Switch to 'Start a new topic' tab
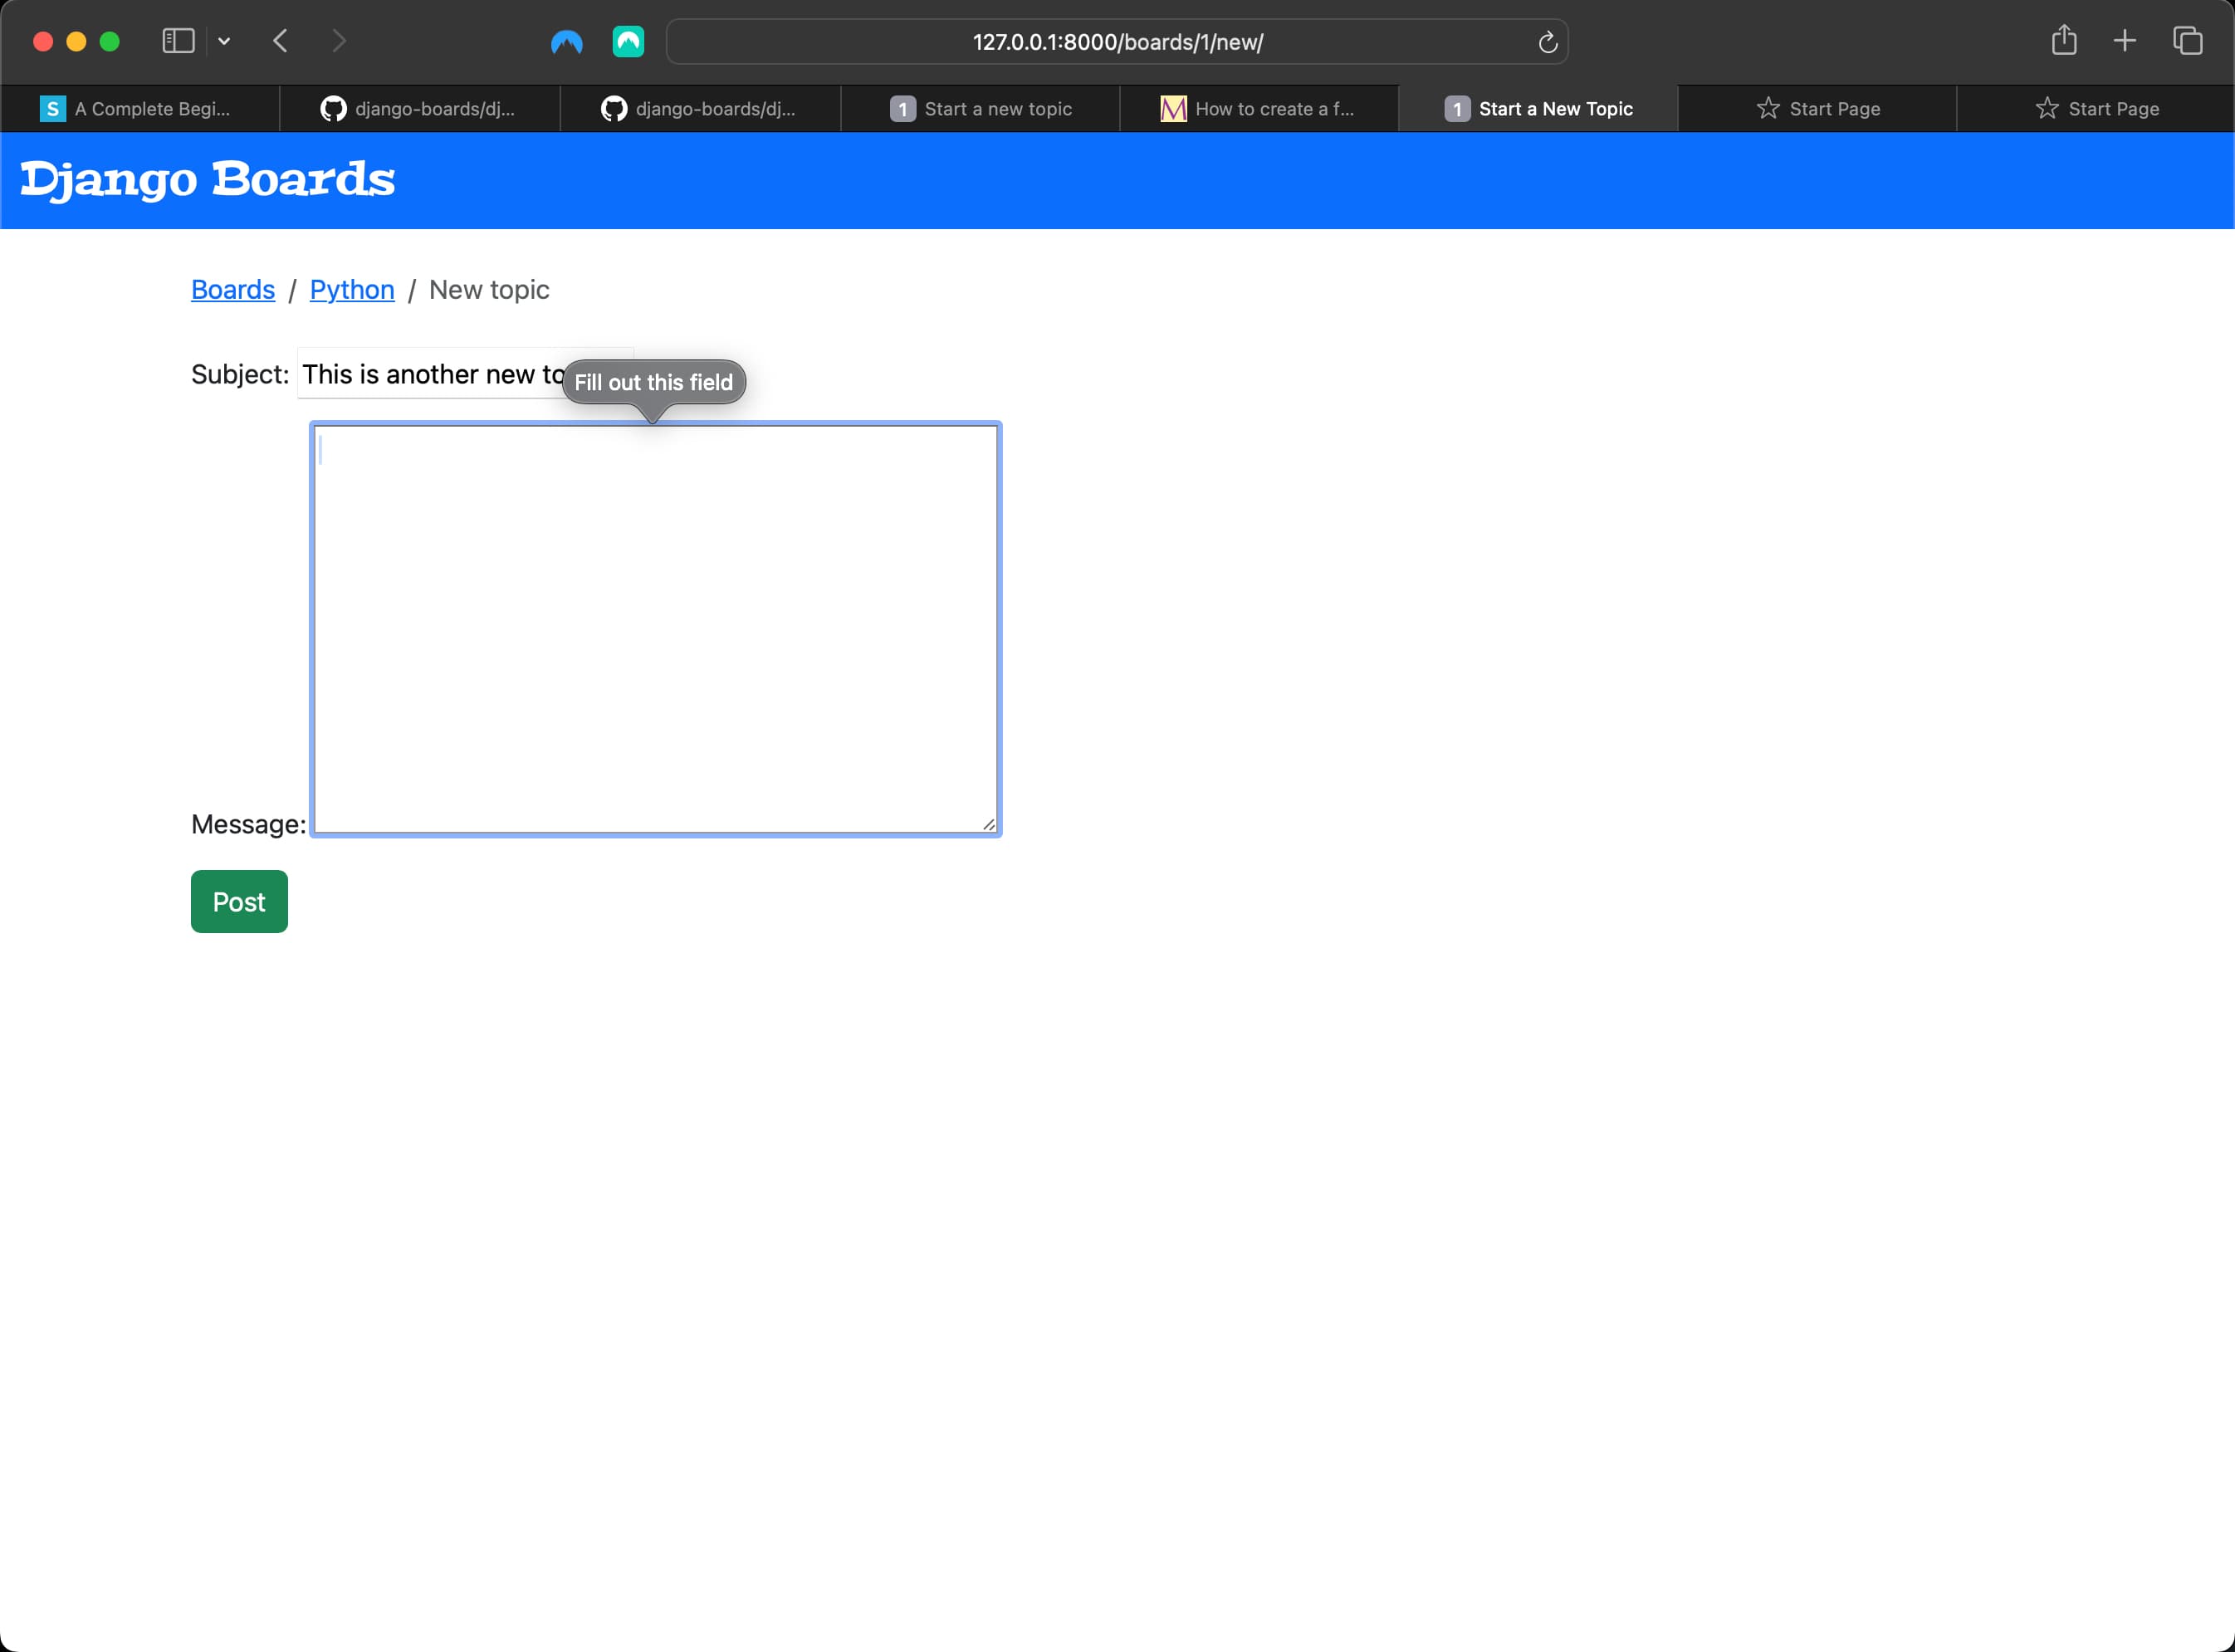 point(980,109)
